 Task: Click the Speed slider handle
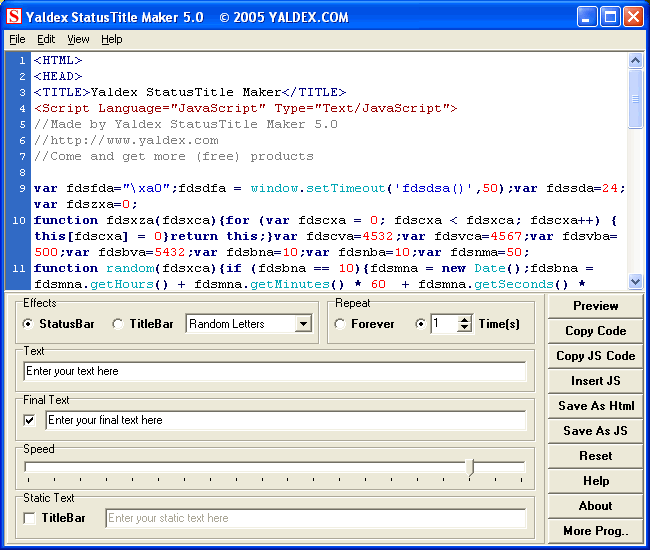point(471,467)
